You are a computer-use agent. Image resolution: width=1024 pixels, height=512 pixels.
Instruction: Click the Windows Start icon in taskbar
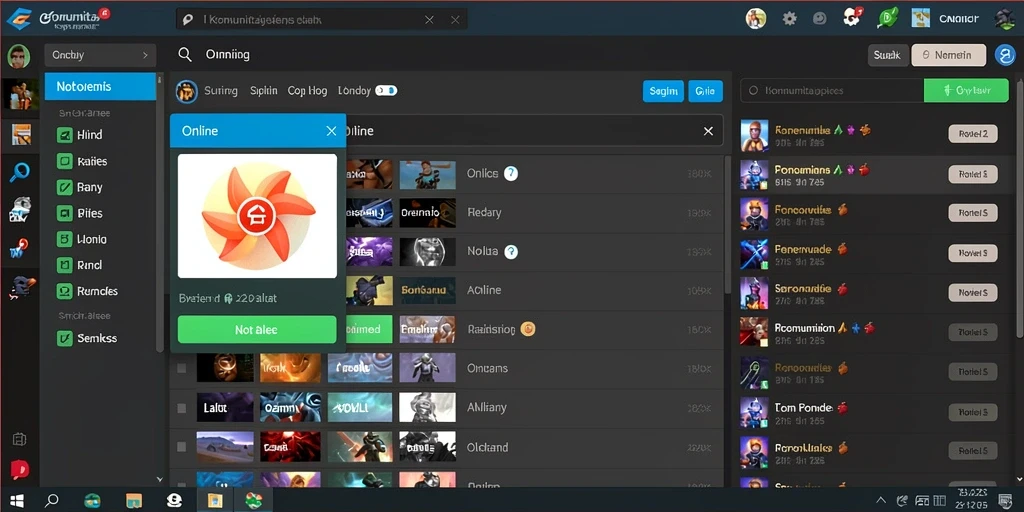(x=17, y=500)
